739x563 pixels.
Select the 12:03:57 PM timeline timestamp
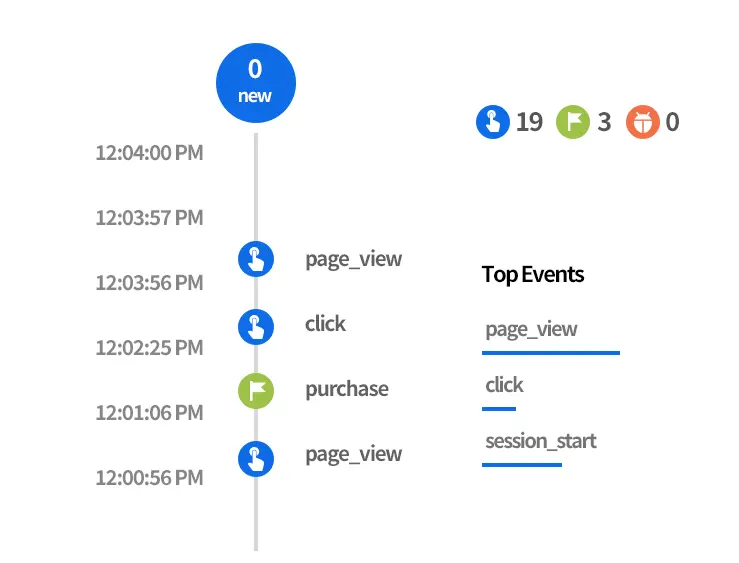[149, 217]
